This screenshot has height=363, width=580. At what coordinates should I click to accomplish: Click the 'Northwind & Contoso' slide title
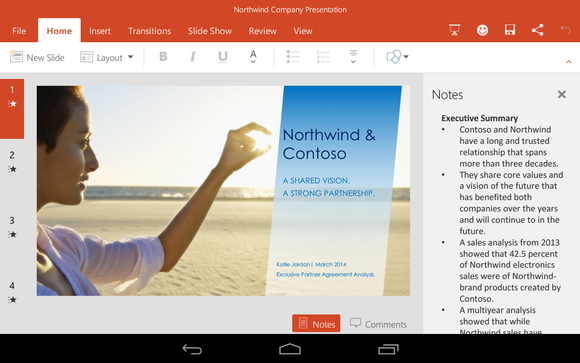point(329,144)
